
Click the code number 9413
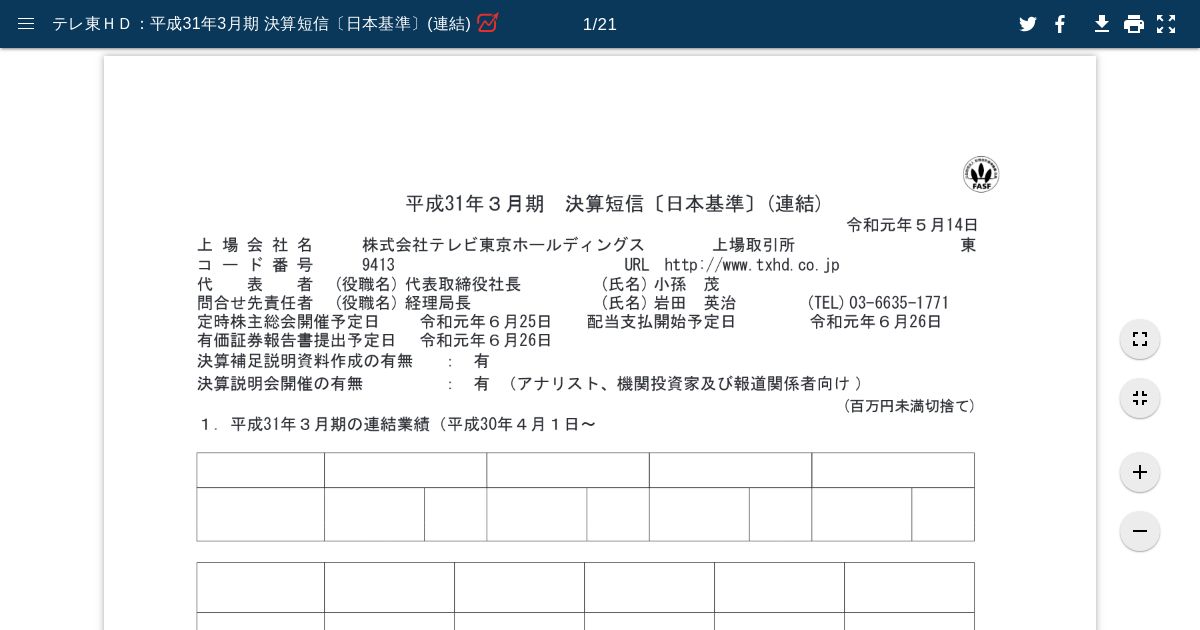[378, 265]
